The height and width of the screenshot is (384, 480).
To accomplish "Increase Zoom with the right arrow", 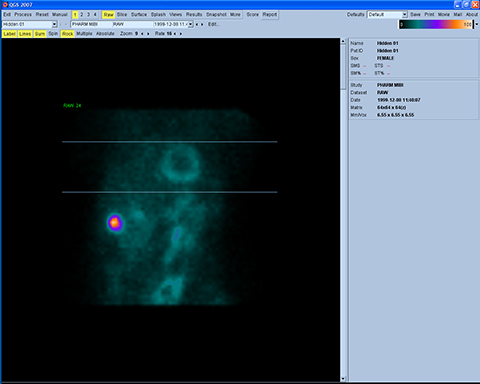I will point(148,34).
